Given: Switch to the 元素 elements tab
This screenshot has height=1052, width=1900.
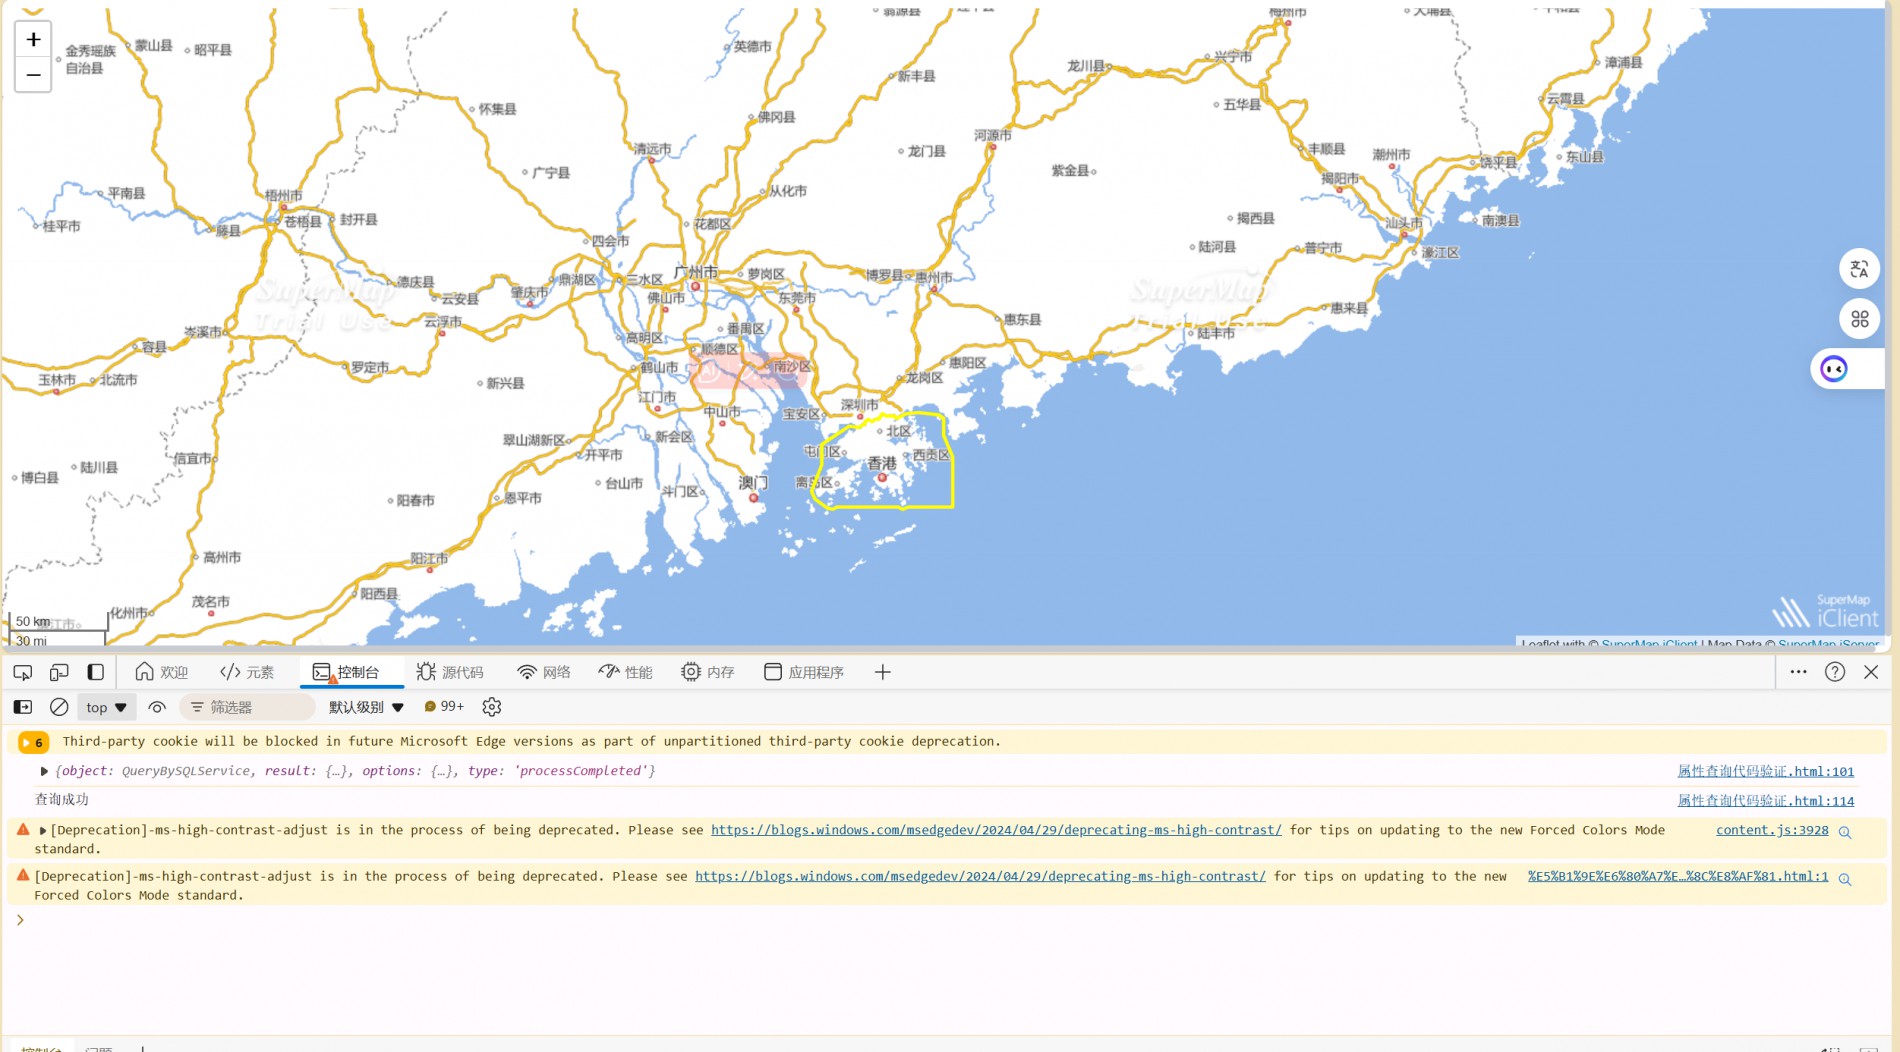Looking at the screenshot, I should click(247, 672).
